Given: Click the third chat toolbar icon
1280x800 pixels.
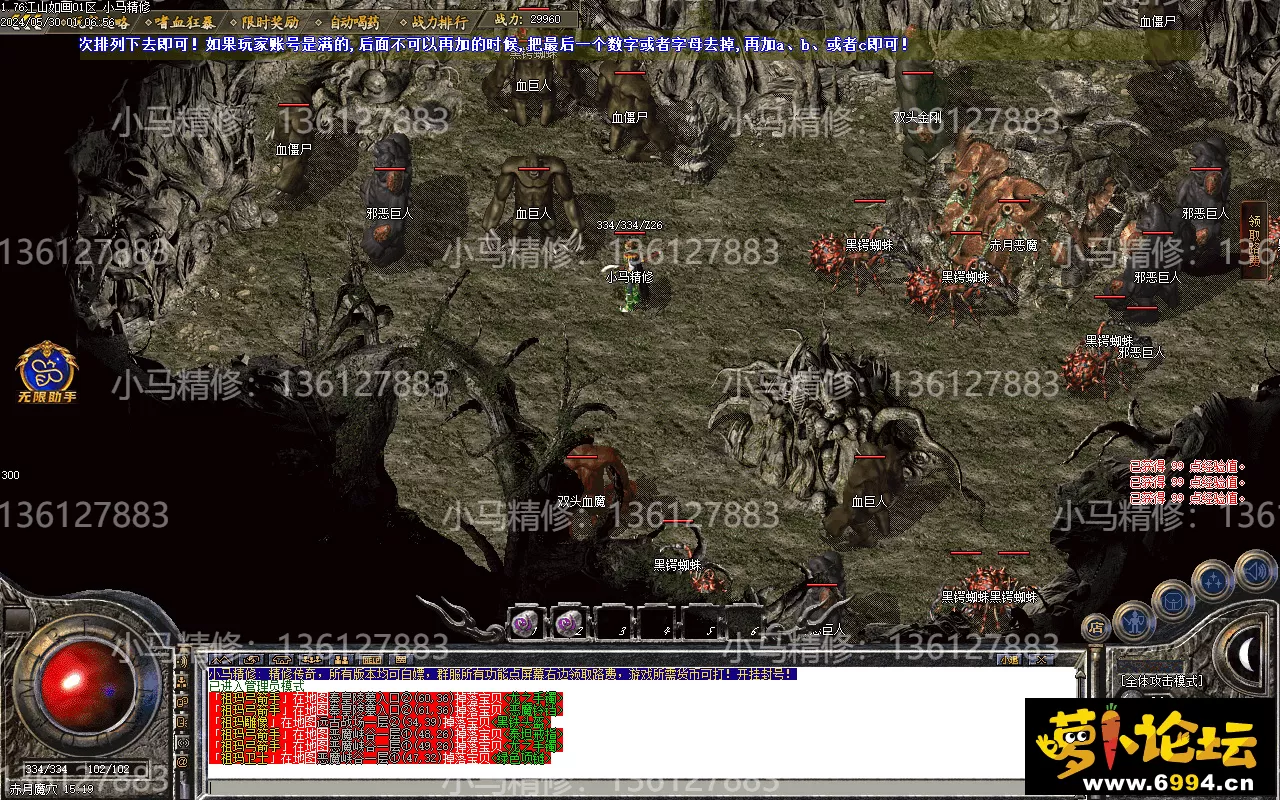Looking at the screenshot, I should point(281,660).
